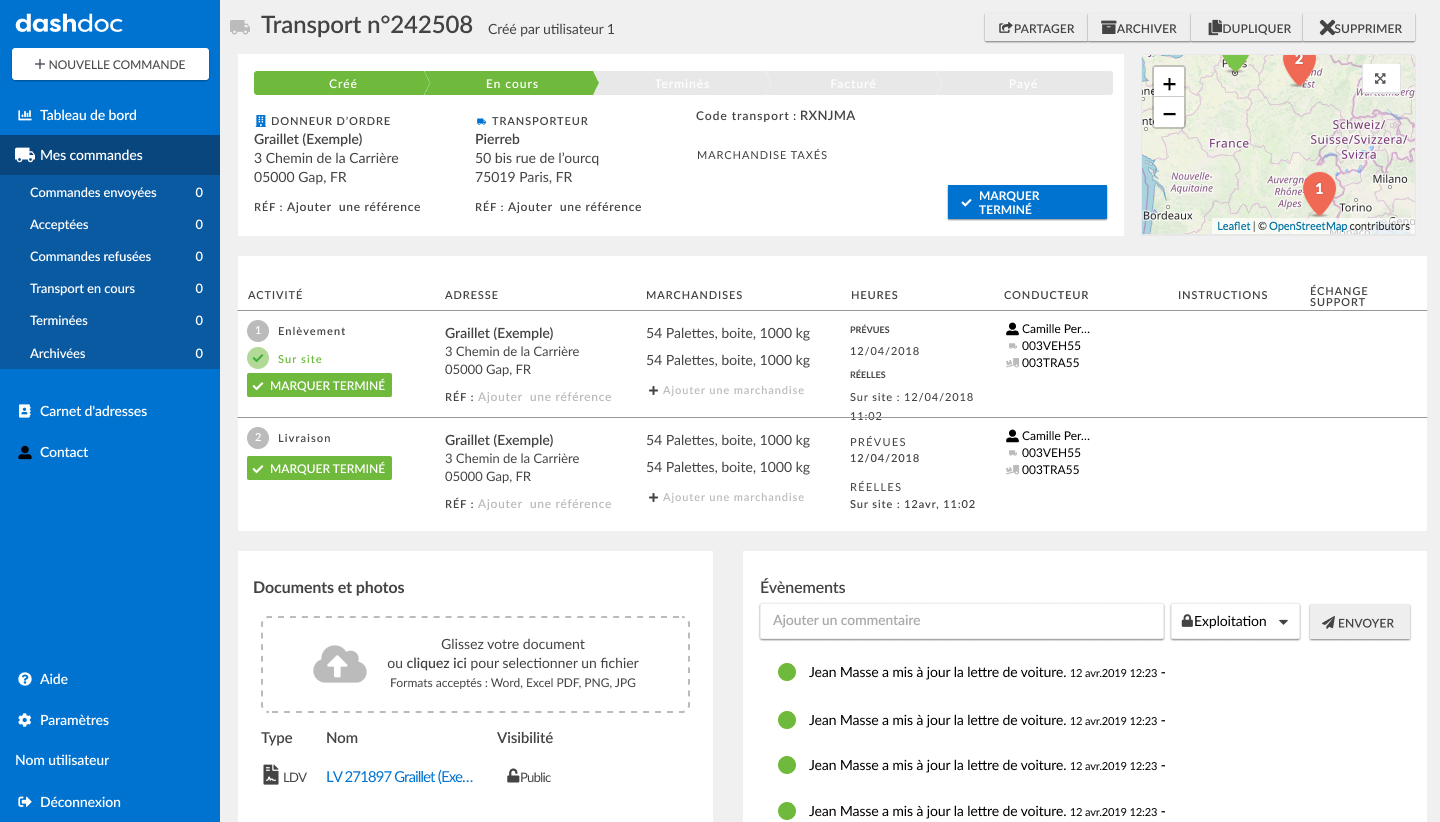Click the cloud upload icon
The width and height of the screenshot is (1440, 822).
pos(338,664)
